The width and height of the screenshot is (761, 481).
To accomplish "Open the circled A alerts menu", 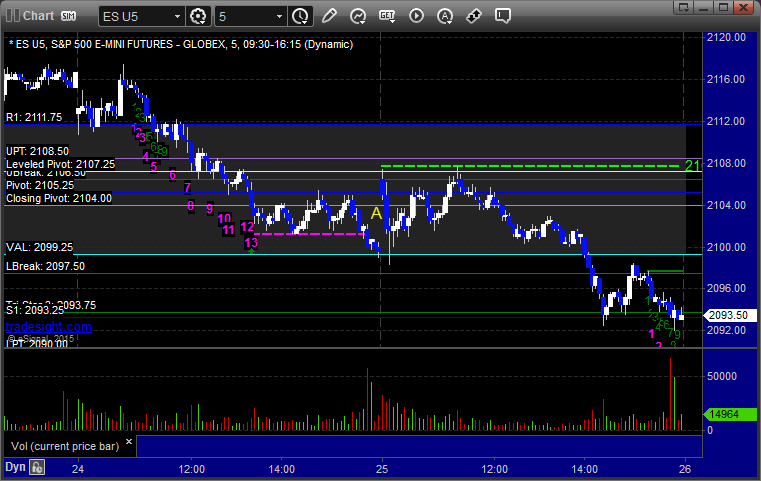I will coord(445,17).
